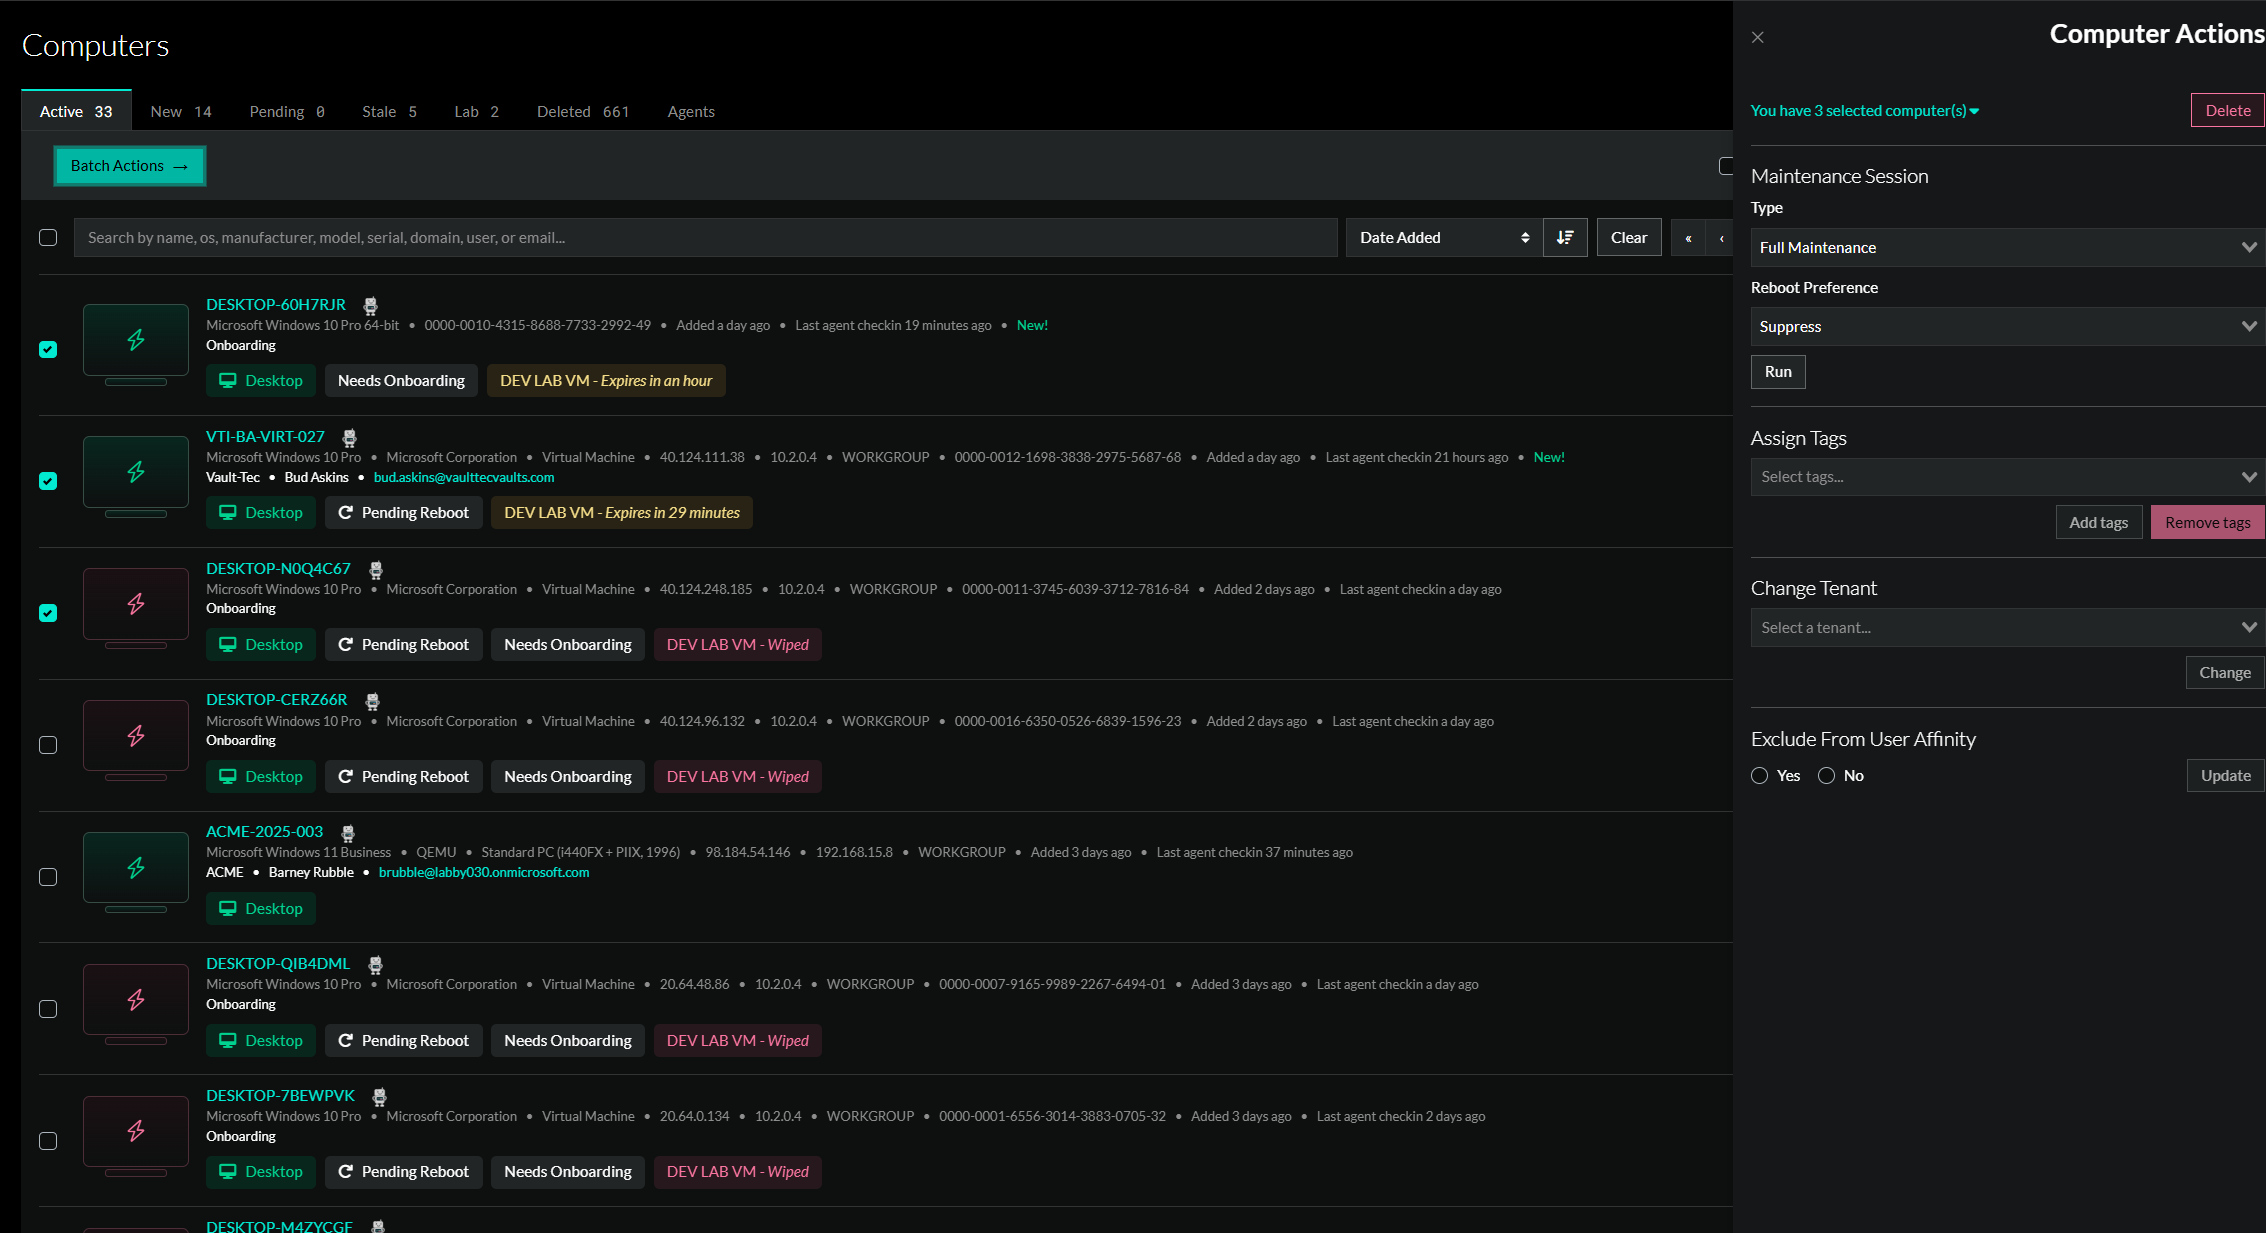This screenshot has width=2266, height=1233.
Task: Click Pending Reboot tag on DESKTOP-QIB4DML
Action: (x=404, y=1041)
